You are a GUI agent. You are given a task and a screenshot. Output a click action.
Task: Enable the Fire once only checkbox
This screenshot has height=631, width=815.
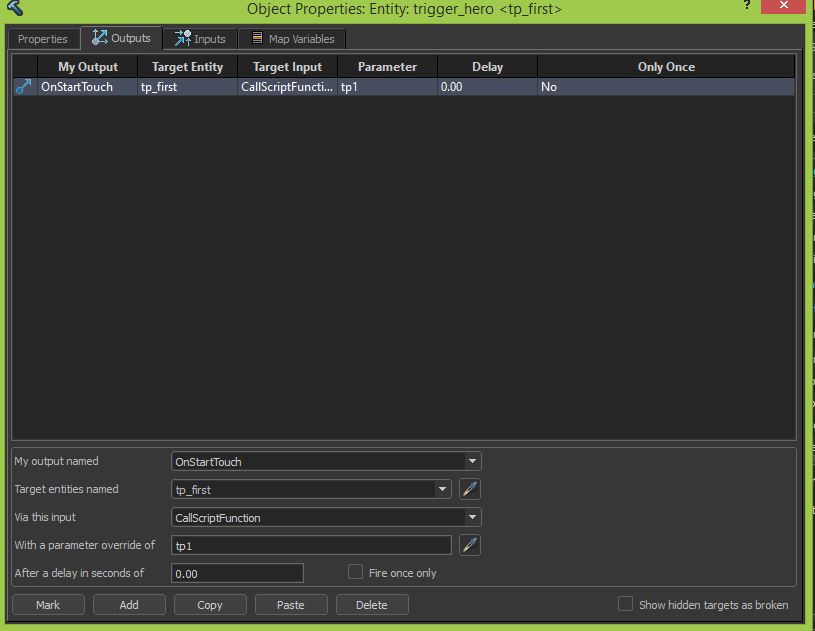point(355,572)
